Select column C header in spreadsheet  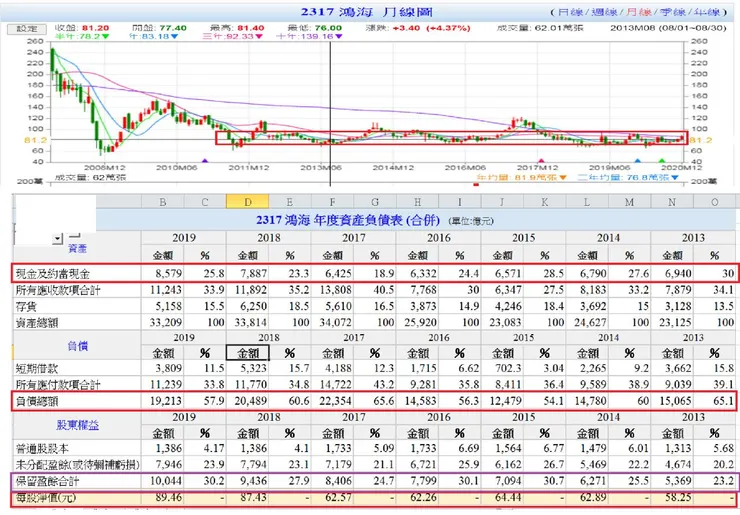click(205, 202)
